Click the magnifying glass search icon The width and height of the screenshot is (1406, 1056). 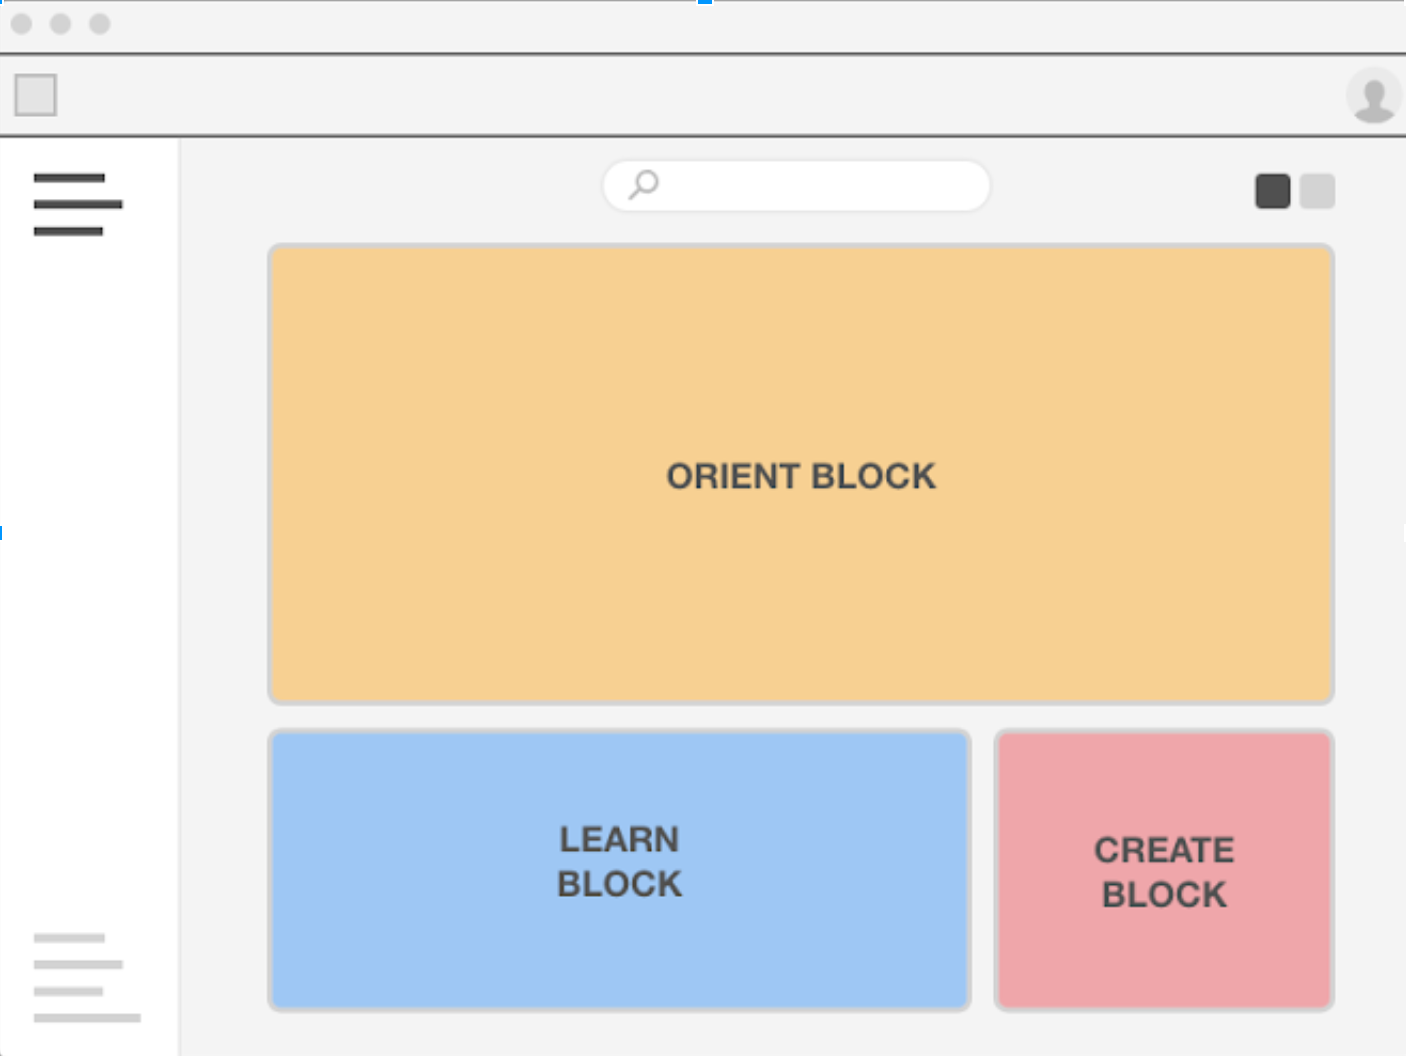tap(644, 184)
